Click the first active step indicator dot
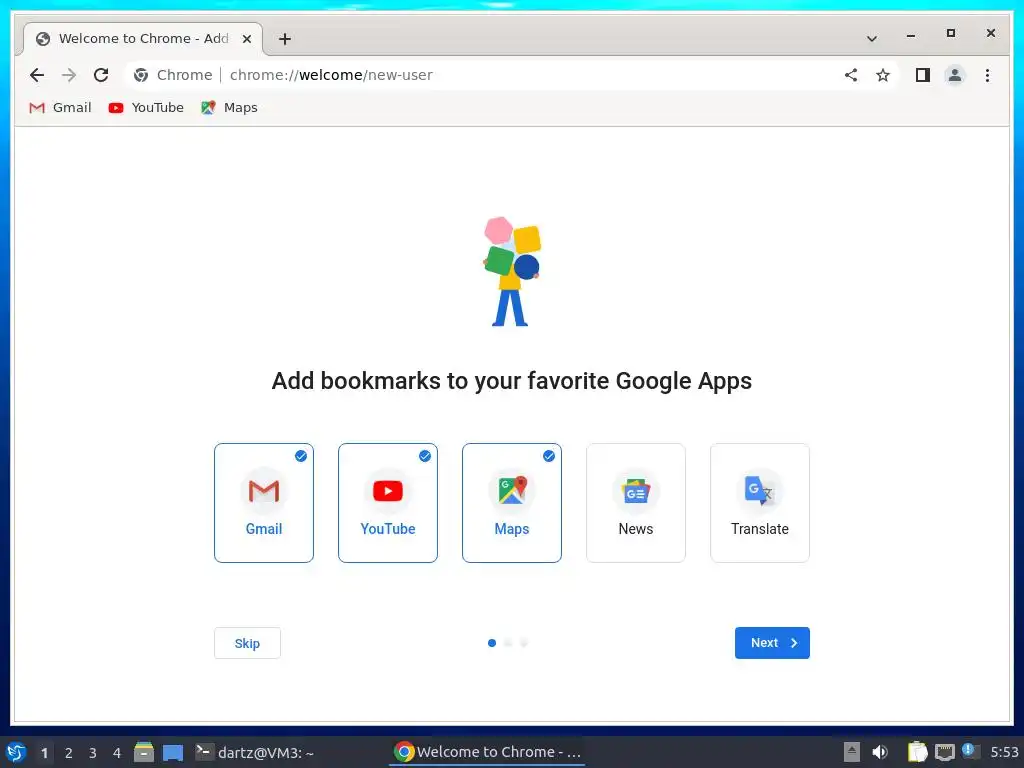 pos(492,643)
